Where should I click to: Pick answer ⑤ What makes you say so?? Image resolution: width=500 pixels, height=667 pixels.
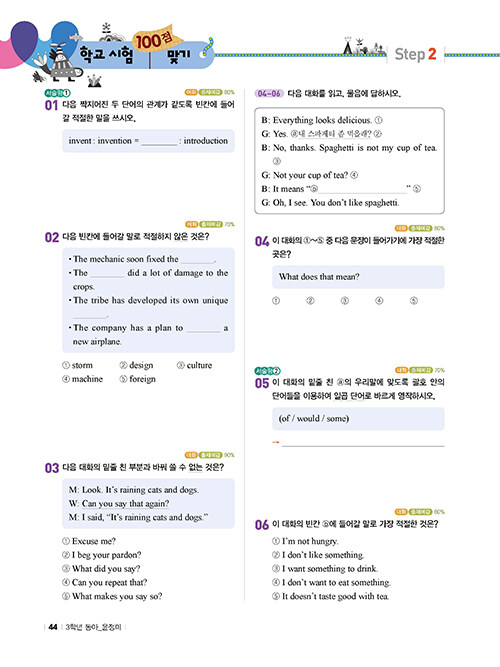112,596
